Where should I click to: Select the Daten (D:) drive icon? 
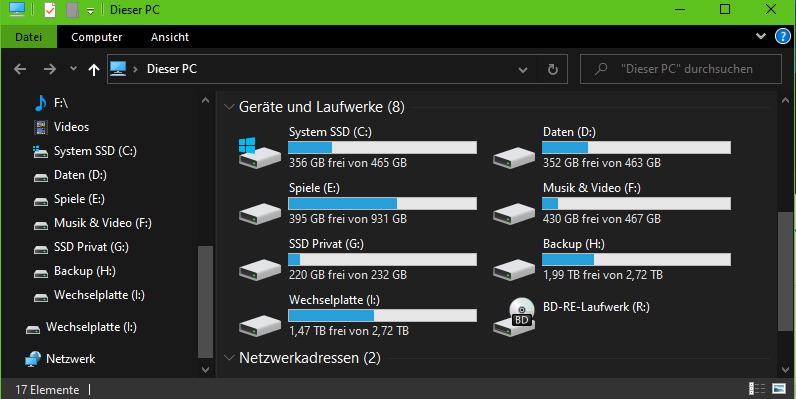coord(513,157)
